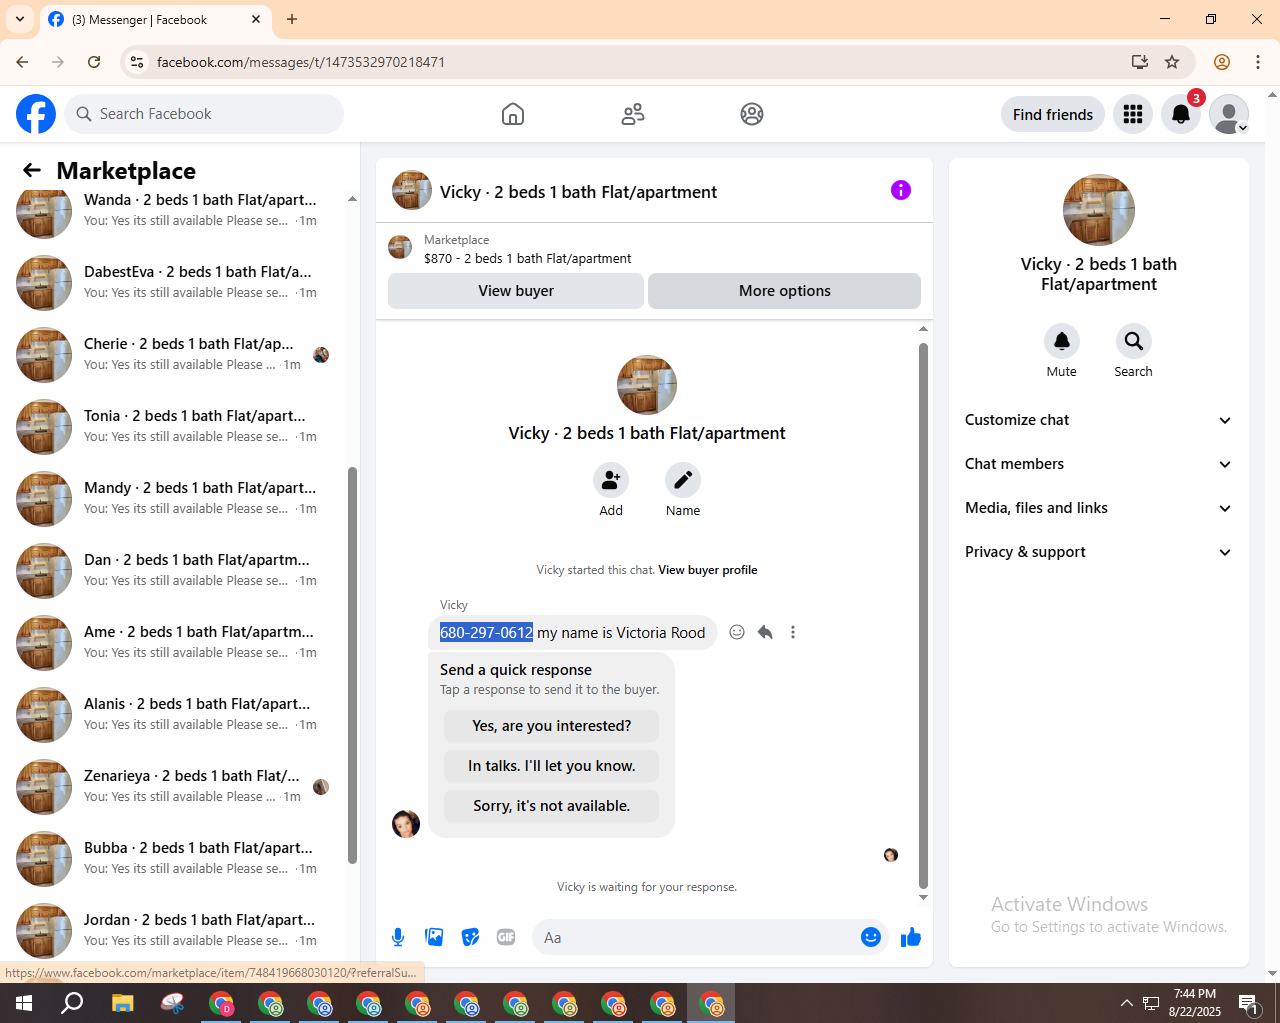Search in conversation magnifier icon
The width and height of the screenshot is (1280, 1023).
tap(1134, 341)
